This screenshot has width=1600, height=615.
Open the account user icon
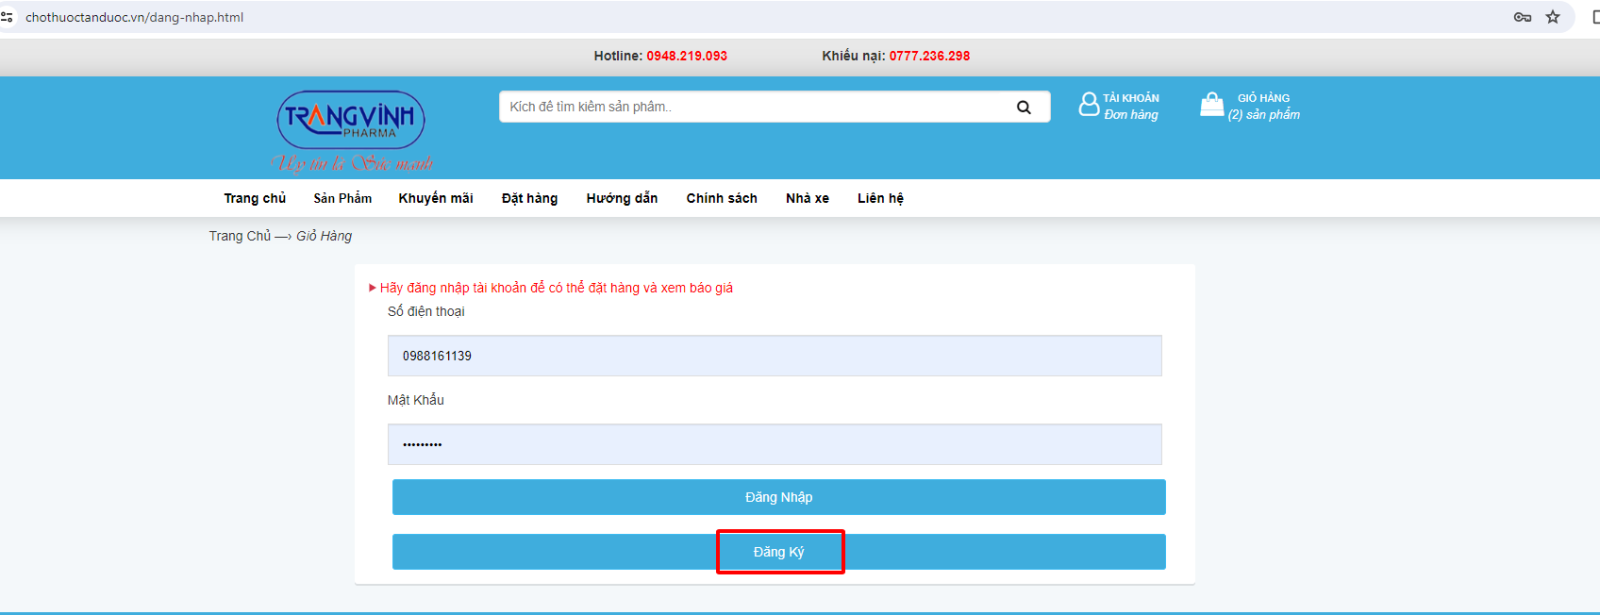click(x=1088, y=105)
